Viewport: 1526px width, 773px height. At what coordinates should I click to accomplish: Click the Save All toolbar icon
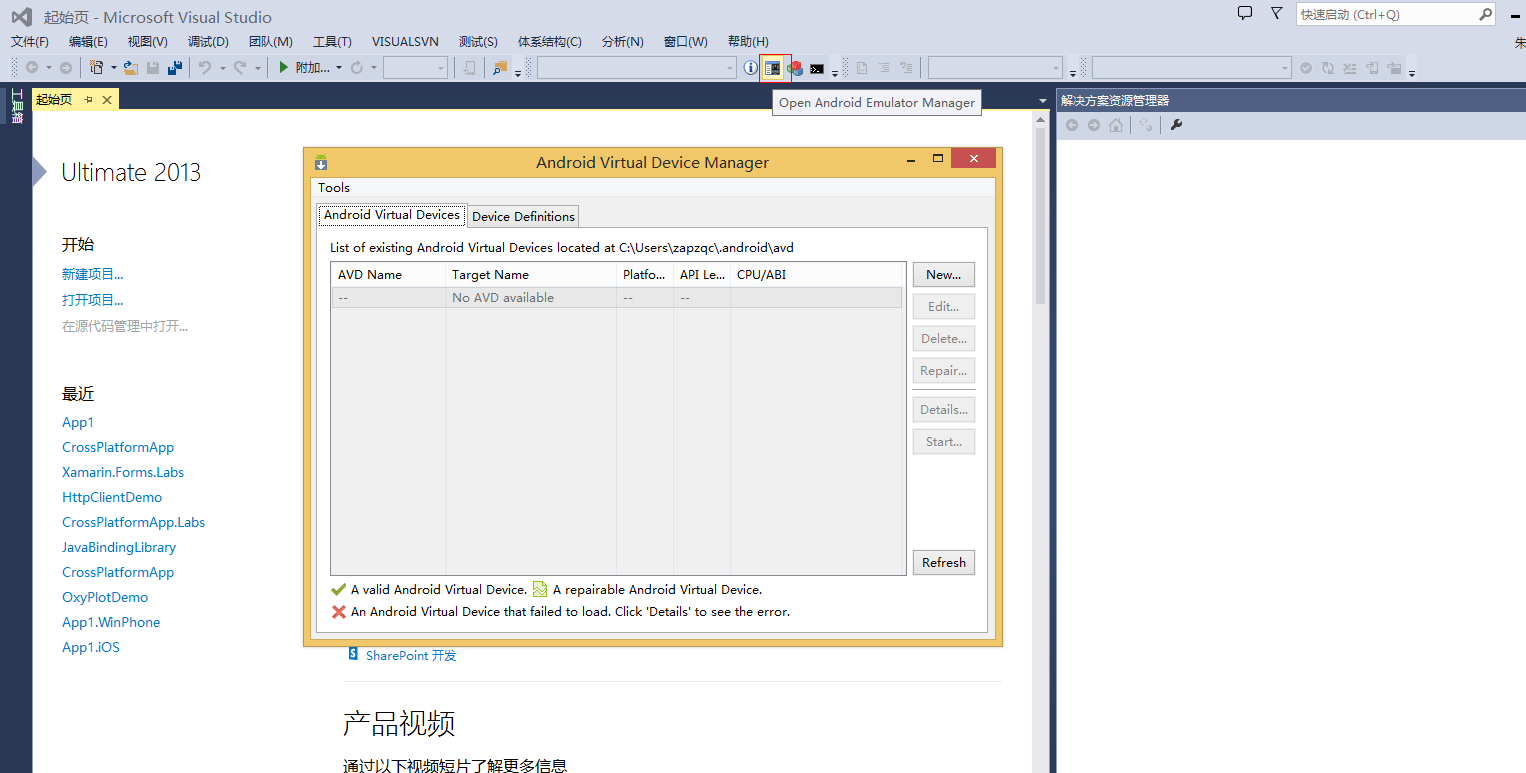(175, 68)
